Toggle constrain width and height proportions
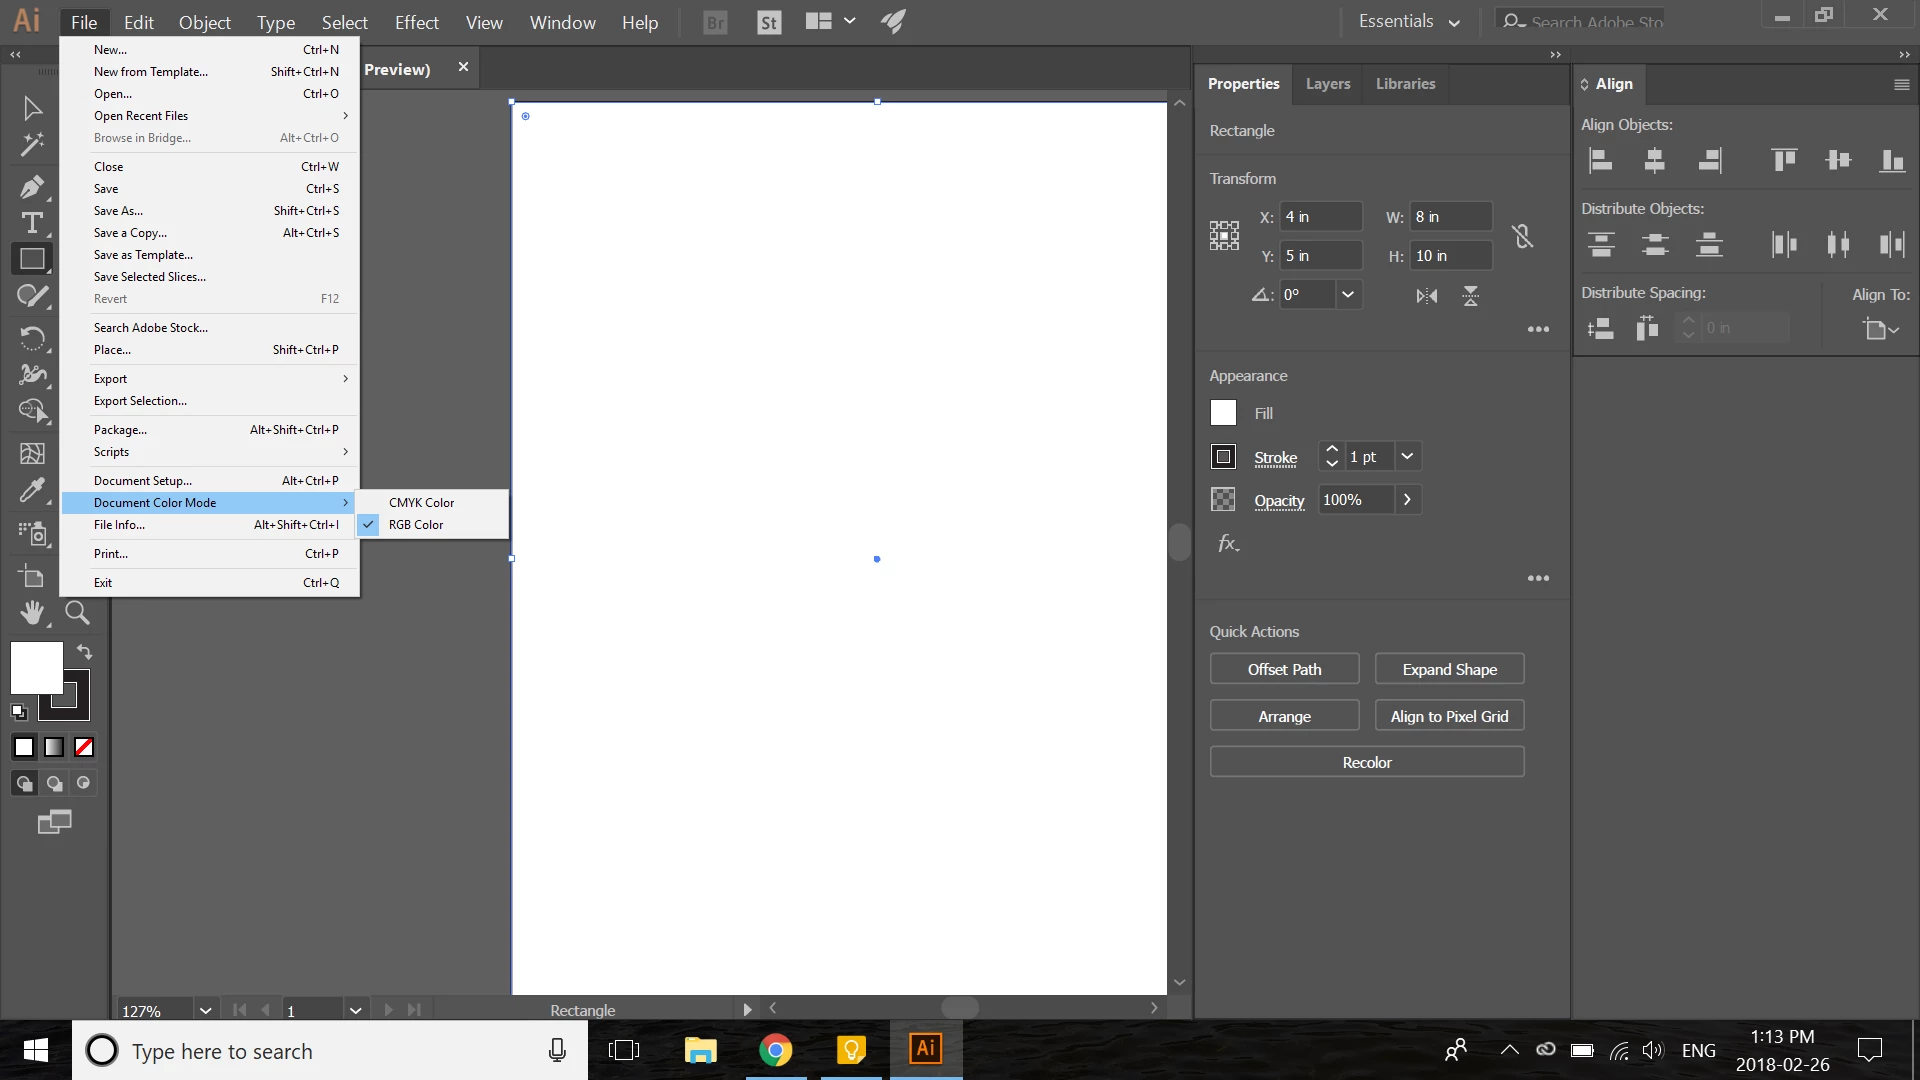Image resolution: width=1920 pixels, height=1080 pixels. (x=1522, y=236)
